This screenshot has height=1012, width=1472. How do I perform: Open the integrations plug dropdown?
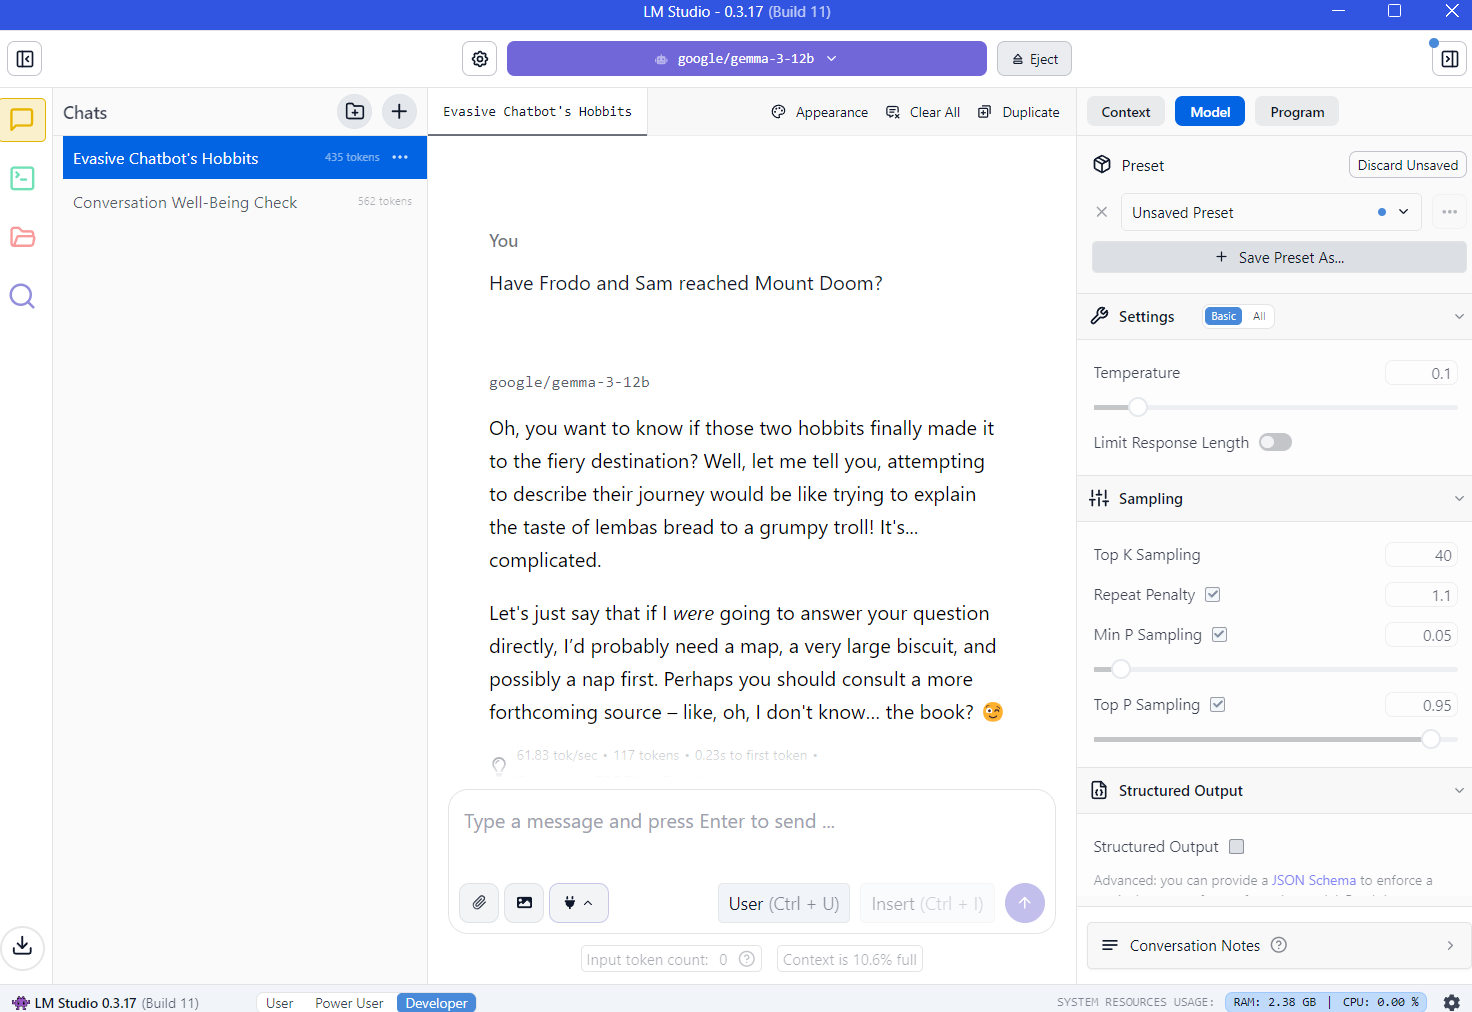(x=578, y=903)
